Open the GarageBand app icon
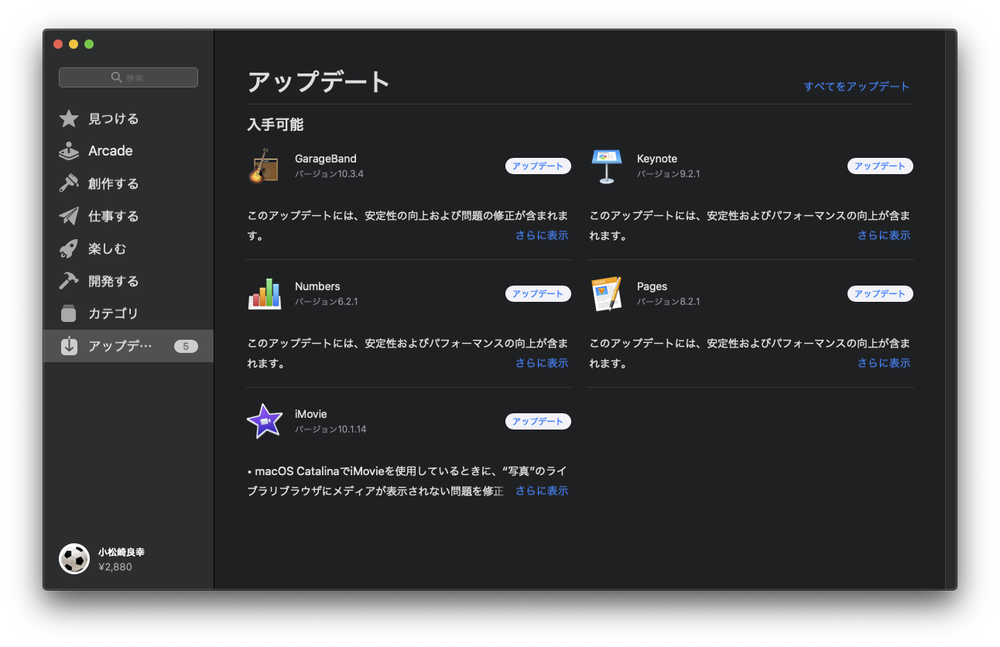1000x647 pixels. pyautogui.click(x=264, y=166)
